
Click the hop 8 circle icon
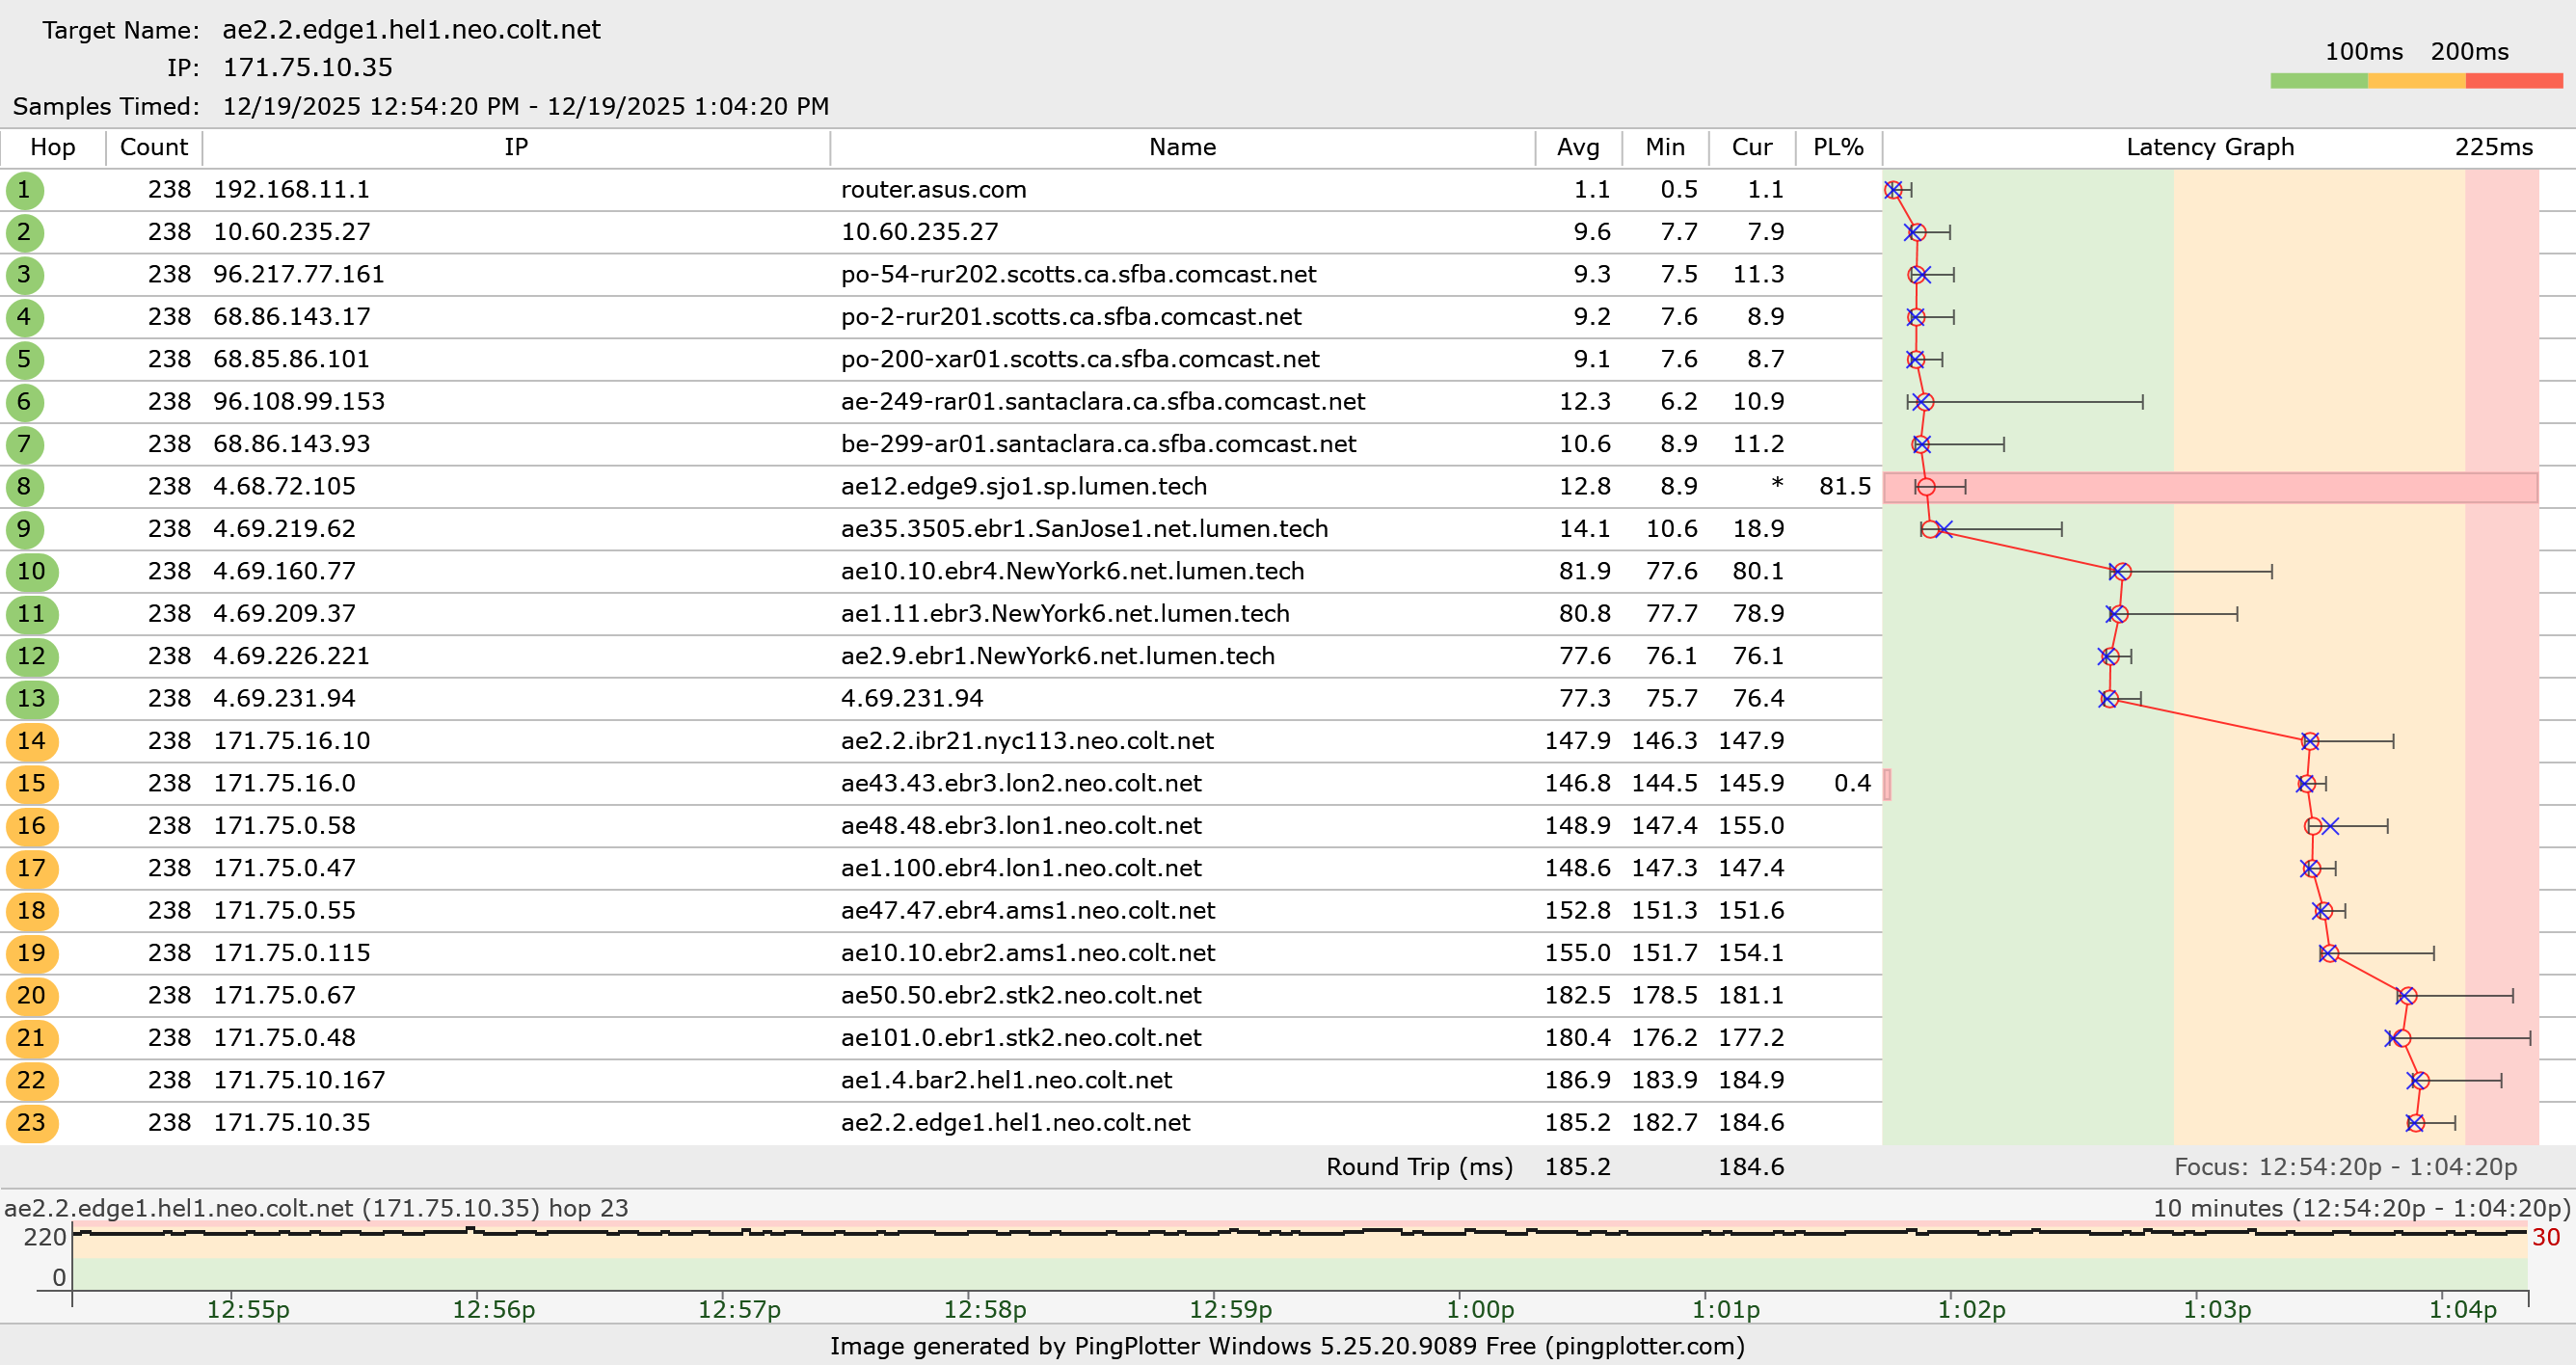click(x=24, y=487)
